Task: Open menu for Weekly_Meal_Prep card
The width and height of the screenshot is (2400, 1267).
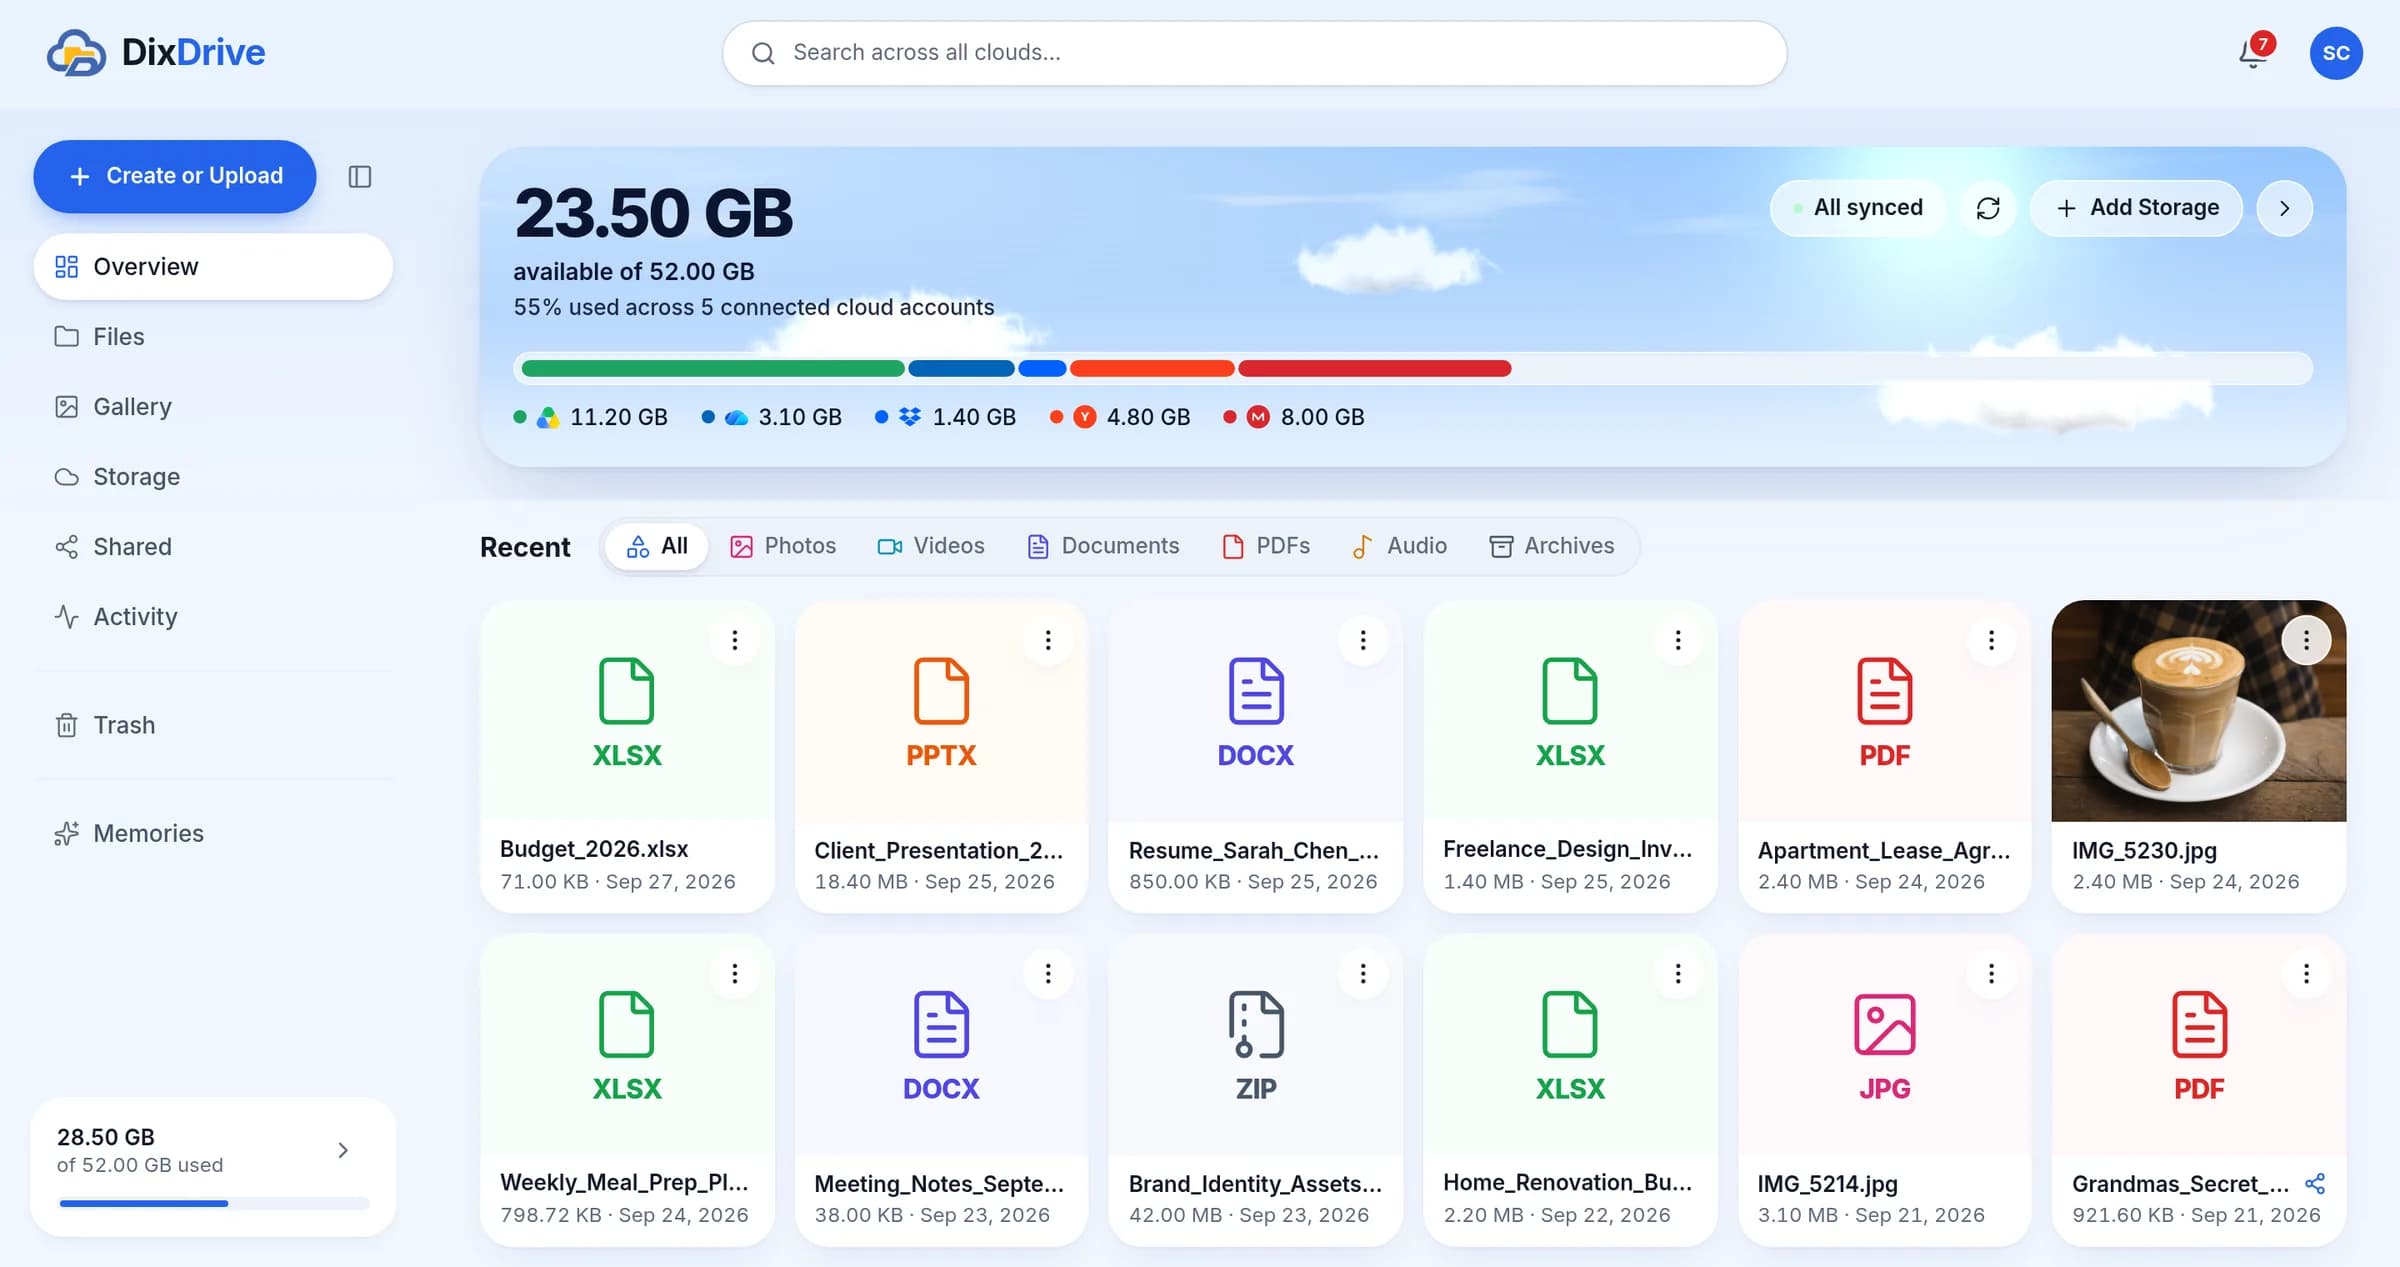Action: click(735, 974)
